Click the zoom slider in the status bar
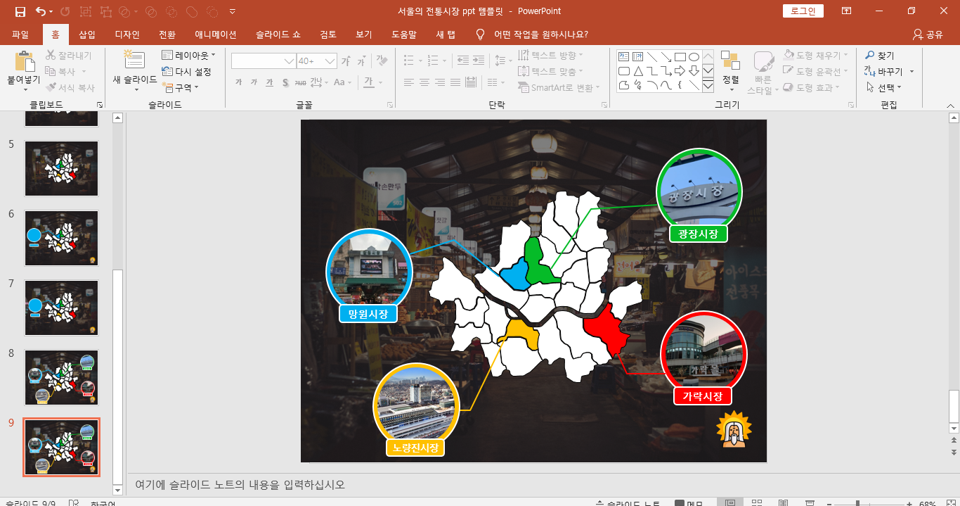960x506 pixels. point(868,504)
